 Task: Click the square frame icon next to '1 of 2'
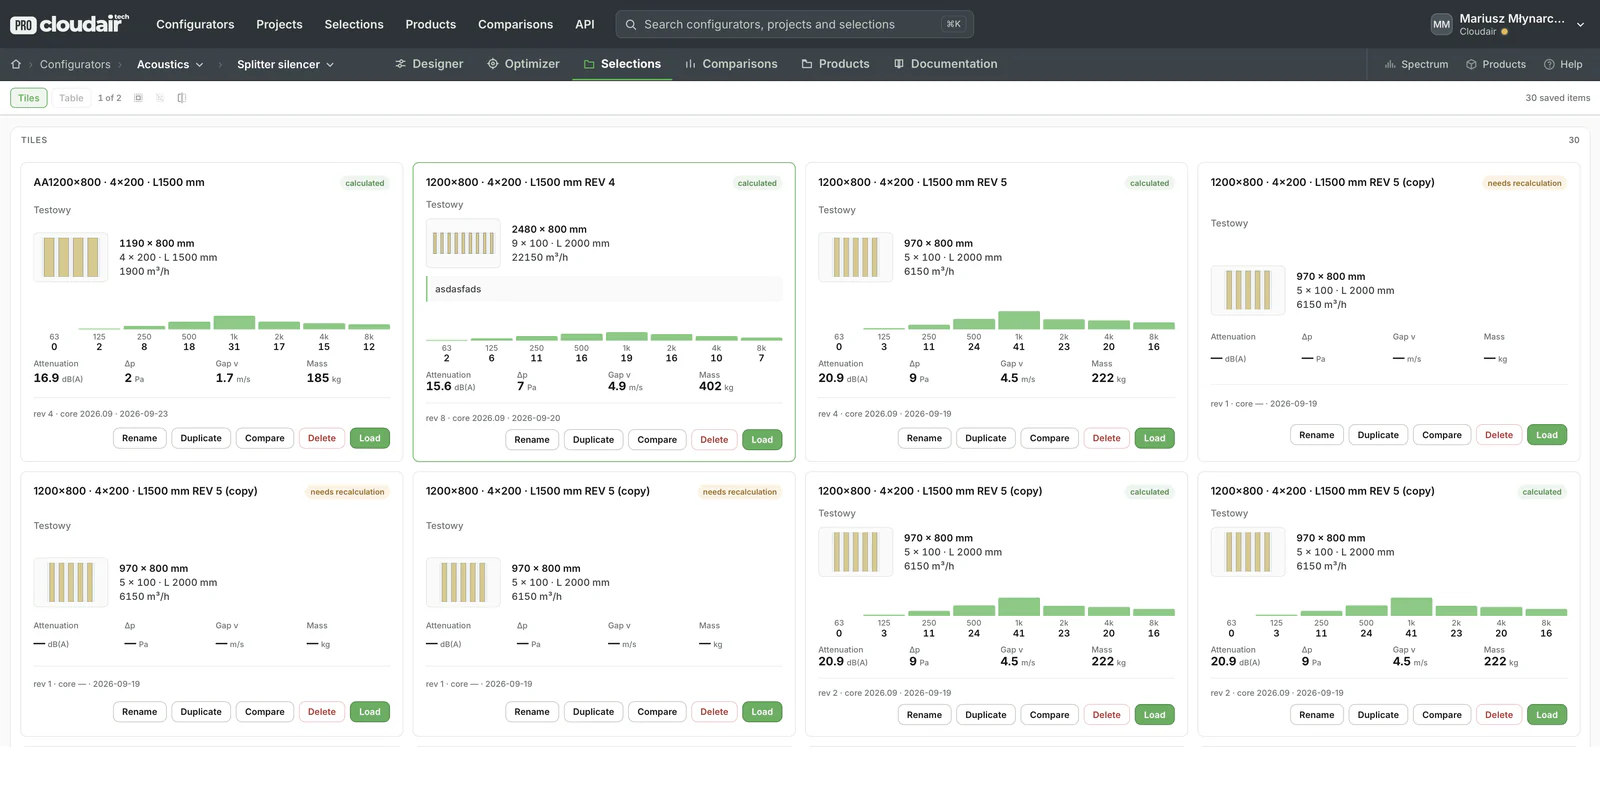(x=138, y=98)
